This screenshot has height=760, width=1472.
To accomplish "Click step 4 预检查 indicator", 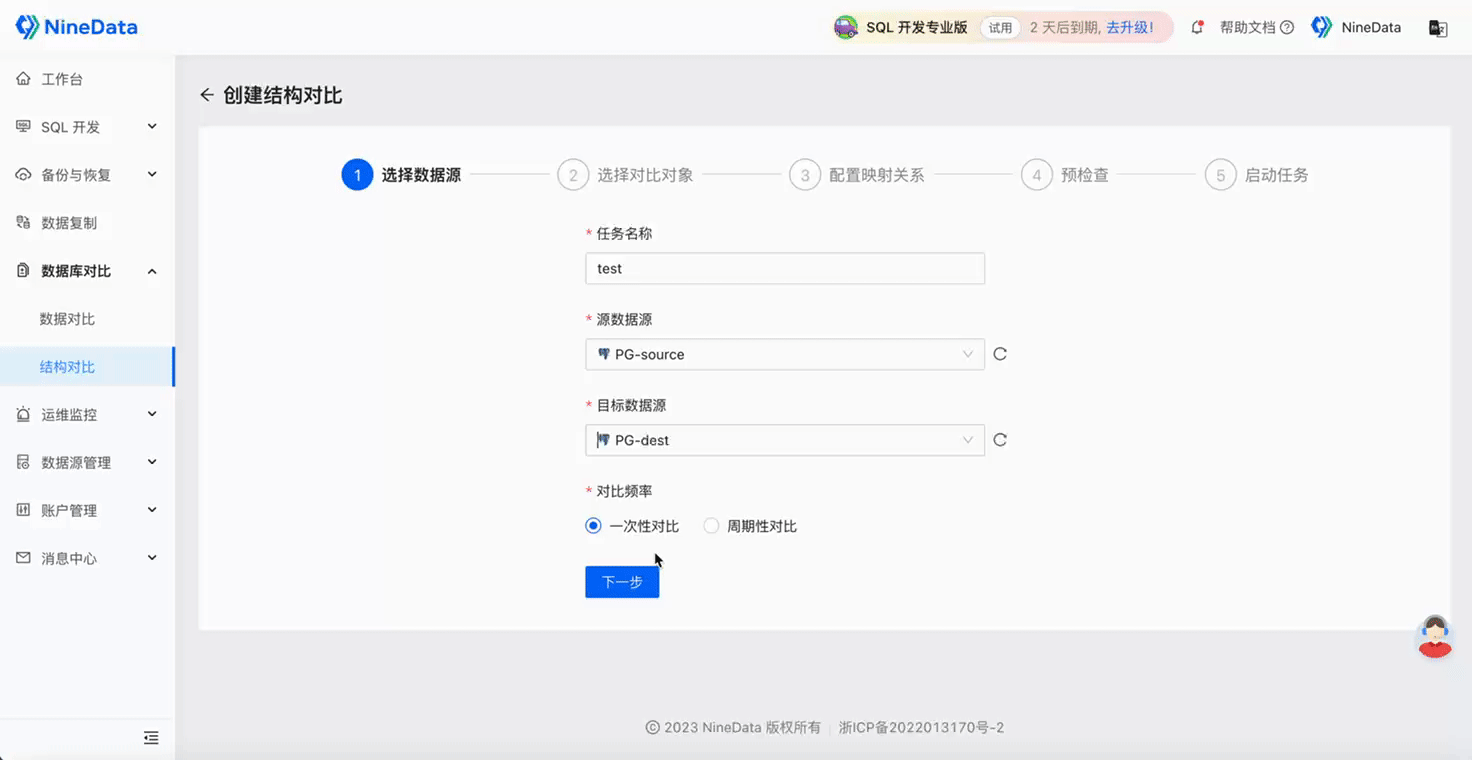I will click(1065, 175).
